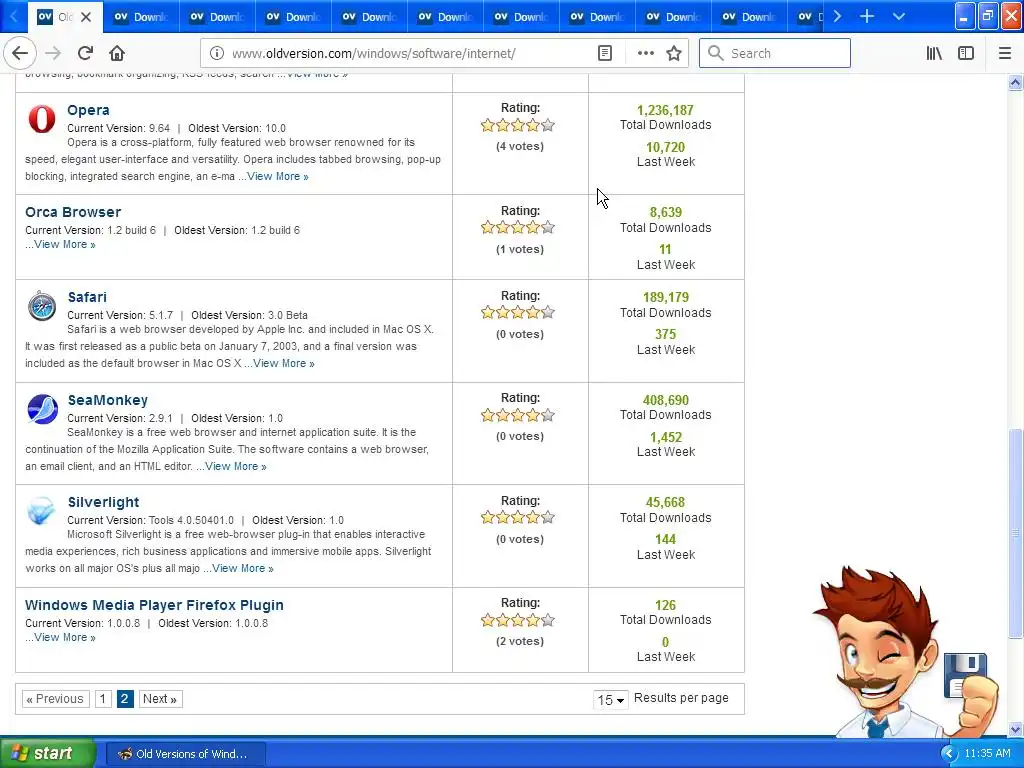Open the browser home page

coord(117,53)
